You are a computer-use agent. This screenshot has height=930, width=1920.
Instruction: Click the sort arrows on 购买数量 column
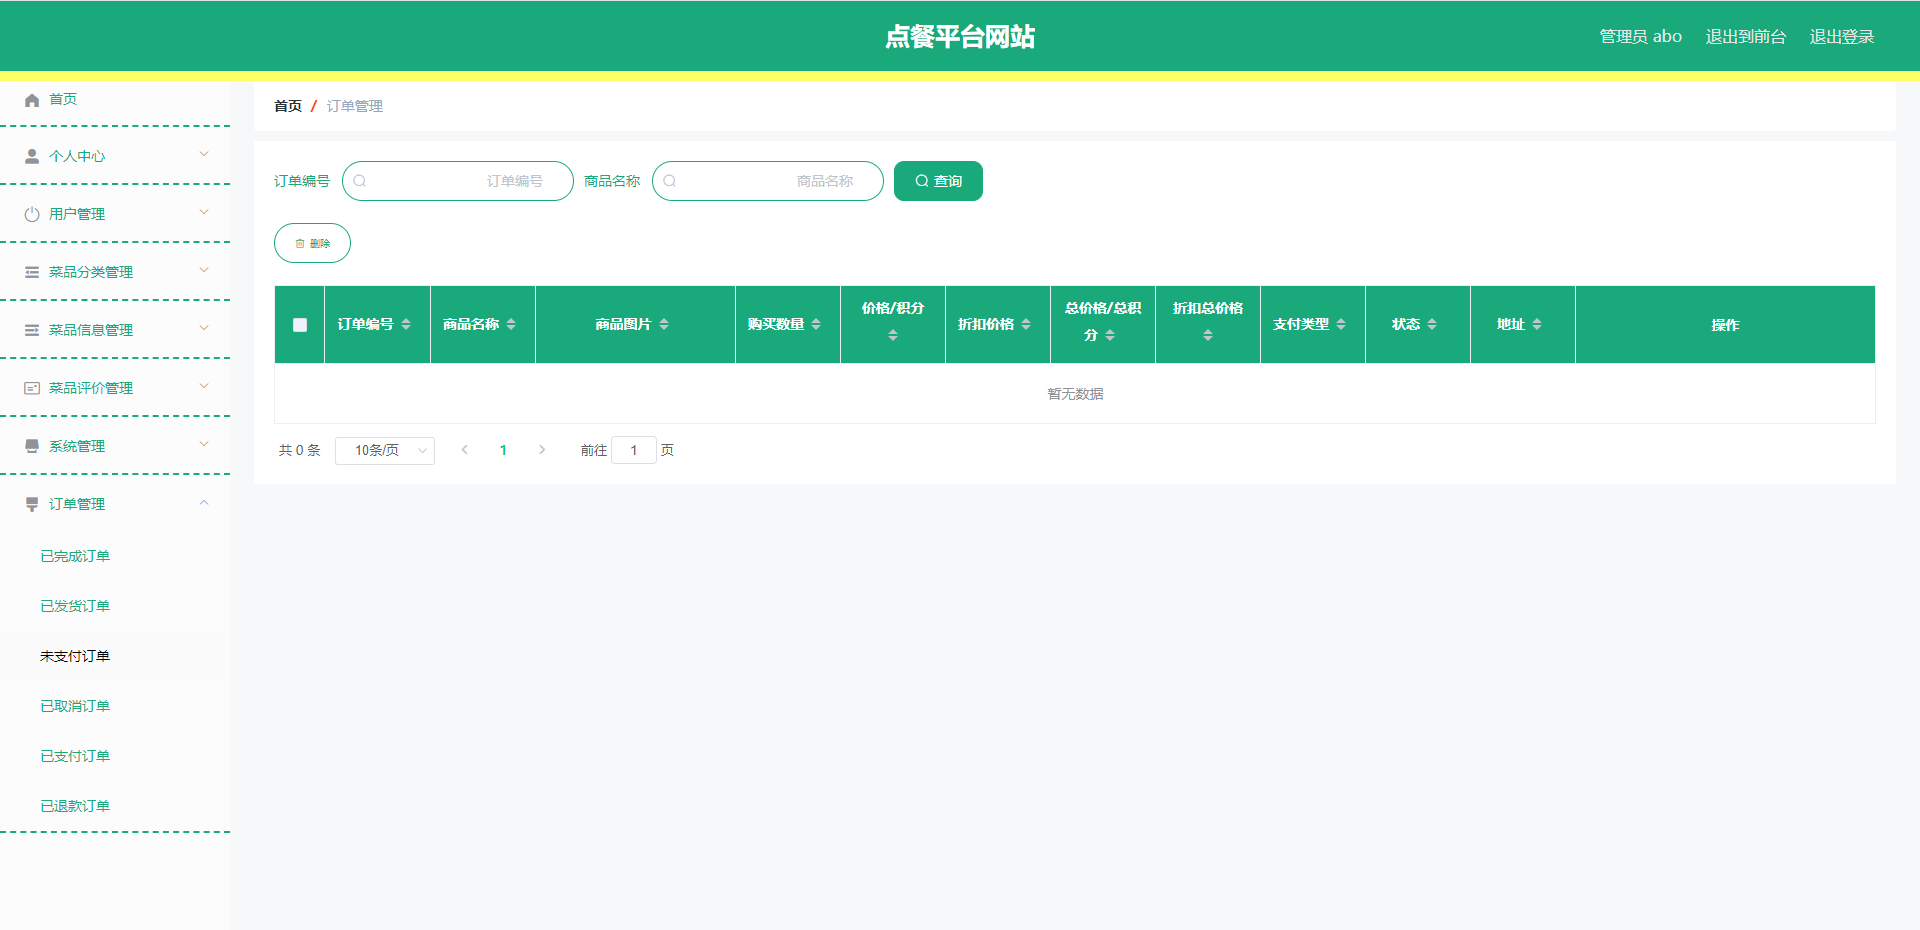pos(816,325)
